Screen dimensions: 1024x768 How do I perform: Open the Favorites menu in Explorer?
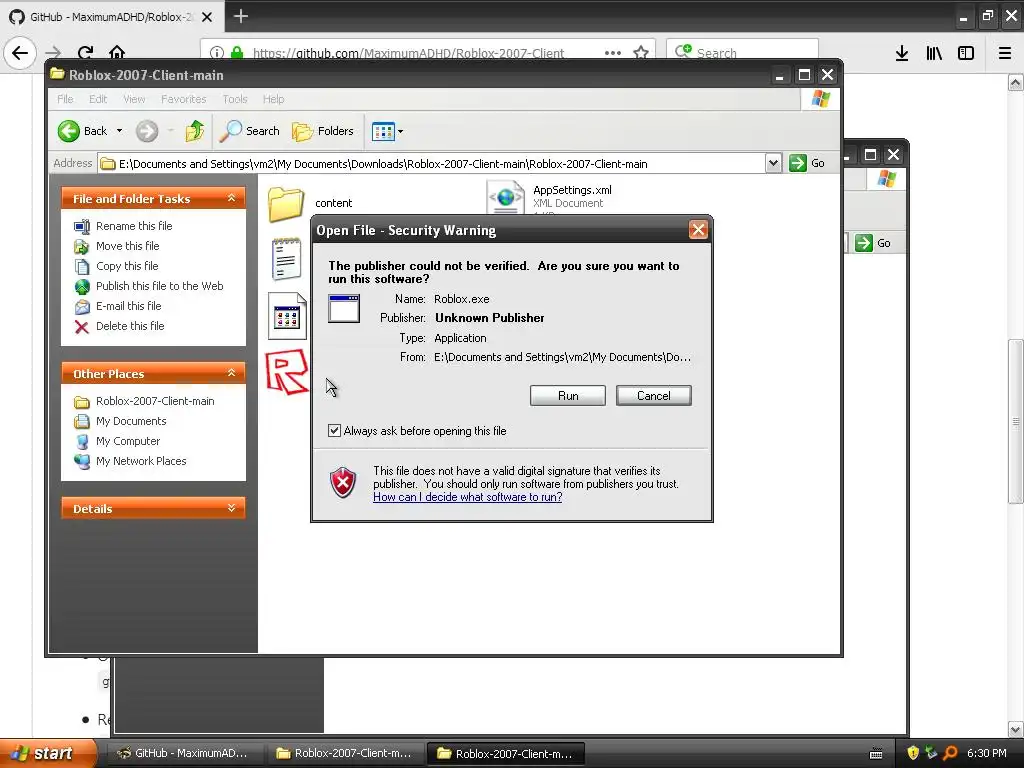point(184,99)
